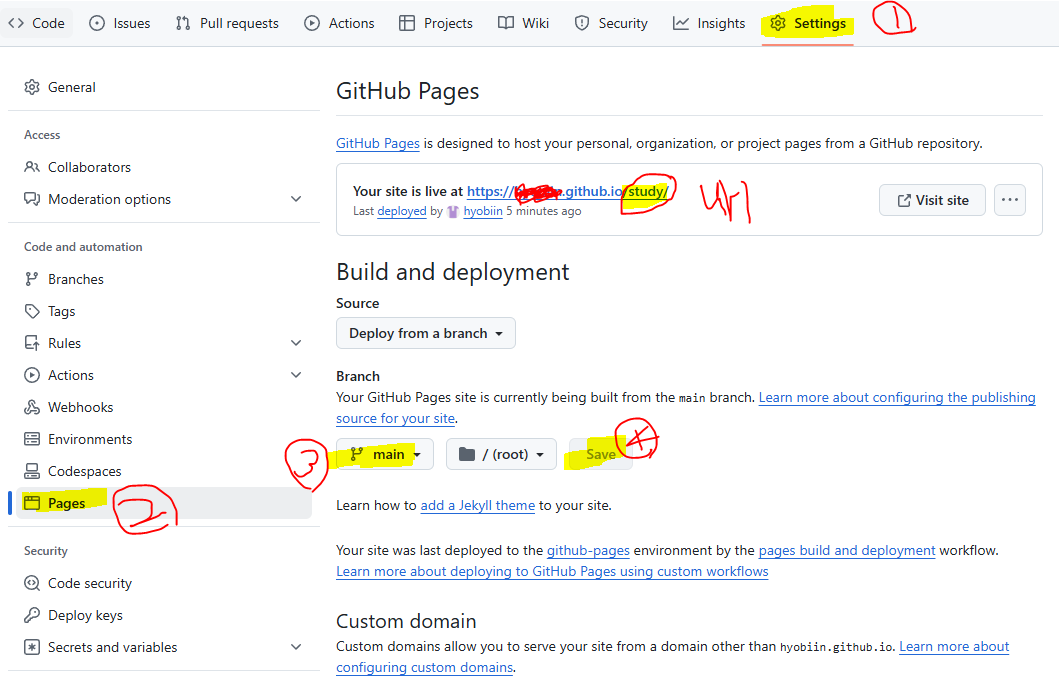Screen dimensions: 1059x680
Task: Click Learn more about deploying using custom workflows
Action: pos(552,571)
